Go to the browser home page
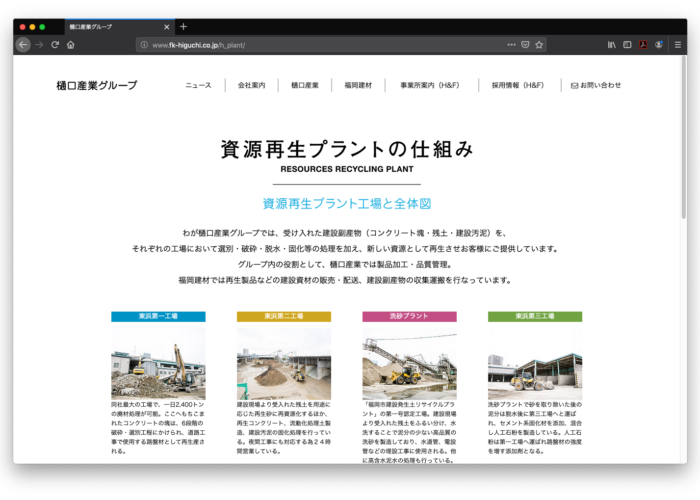Viewport: 700px width, 500px height. [71, 45]
